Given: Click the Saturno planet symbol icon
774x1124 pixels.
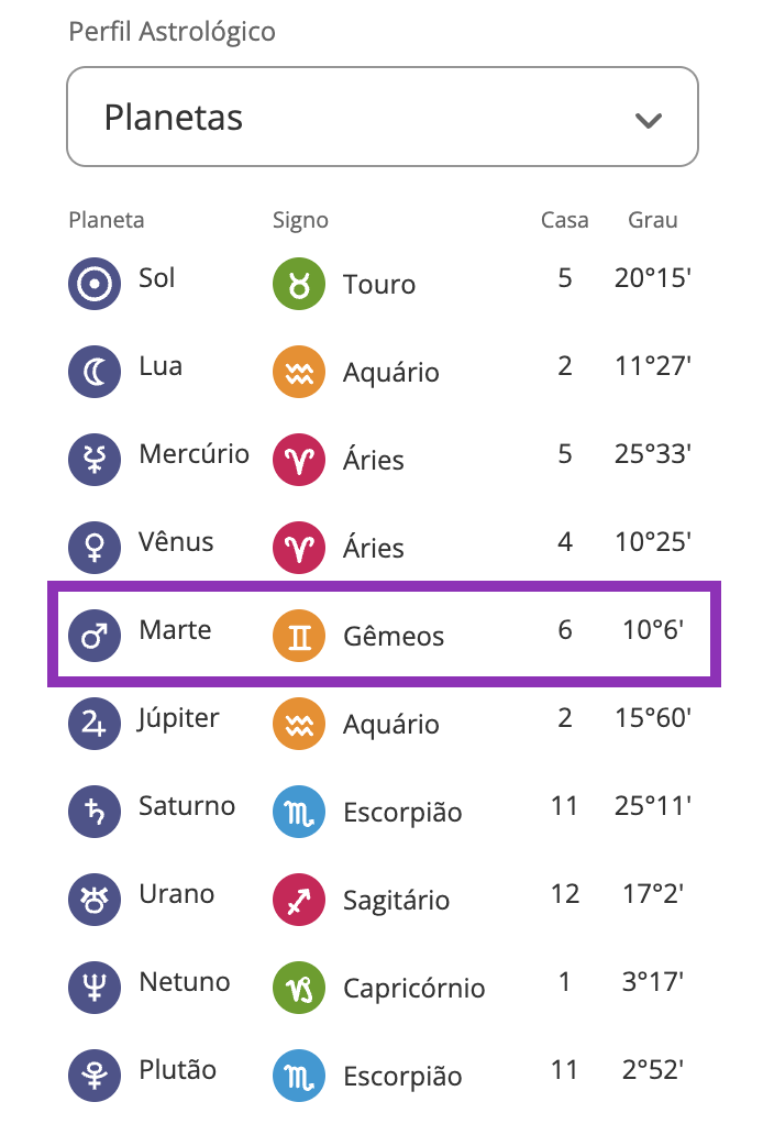Looking at the screenshot, I should click(93, 812).
